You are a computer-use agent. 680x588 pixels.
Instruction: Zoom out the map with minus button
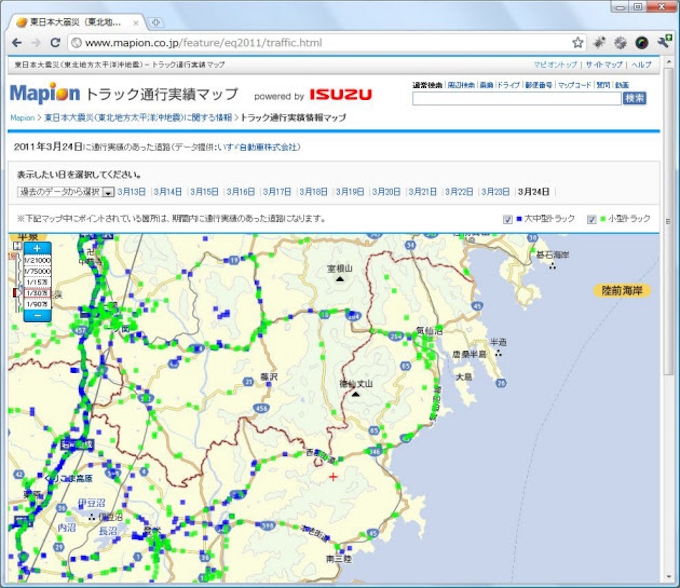37,316
